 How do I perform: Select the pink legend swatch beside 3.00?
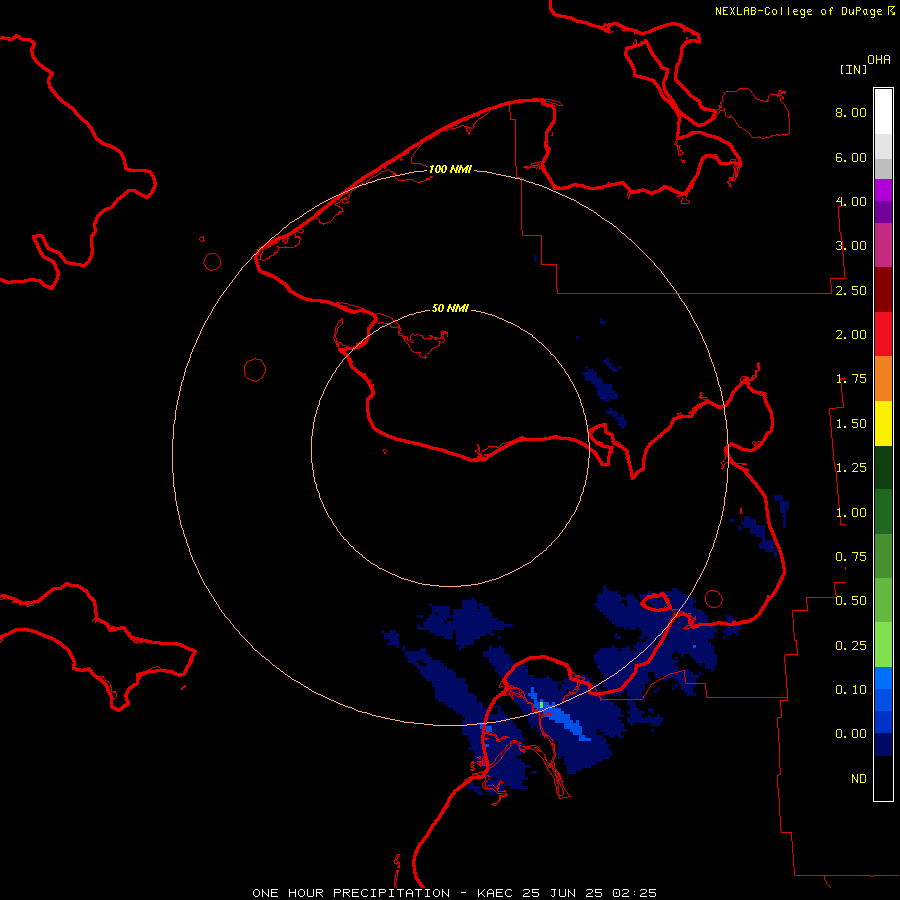[x=883, y=246]
